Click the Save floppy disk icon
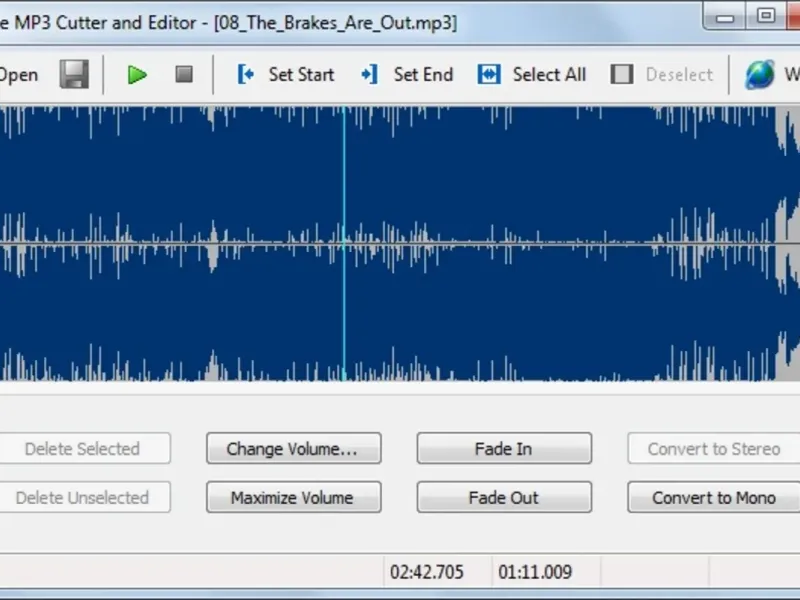This screenshot has width=800, height=600. click(x=74, y=74)
